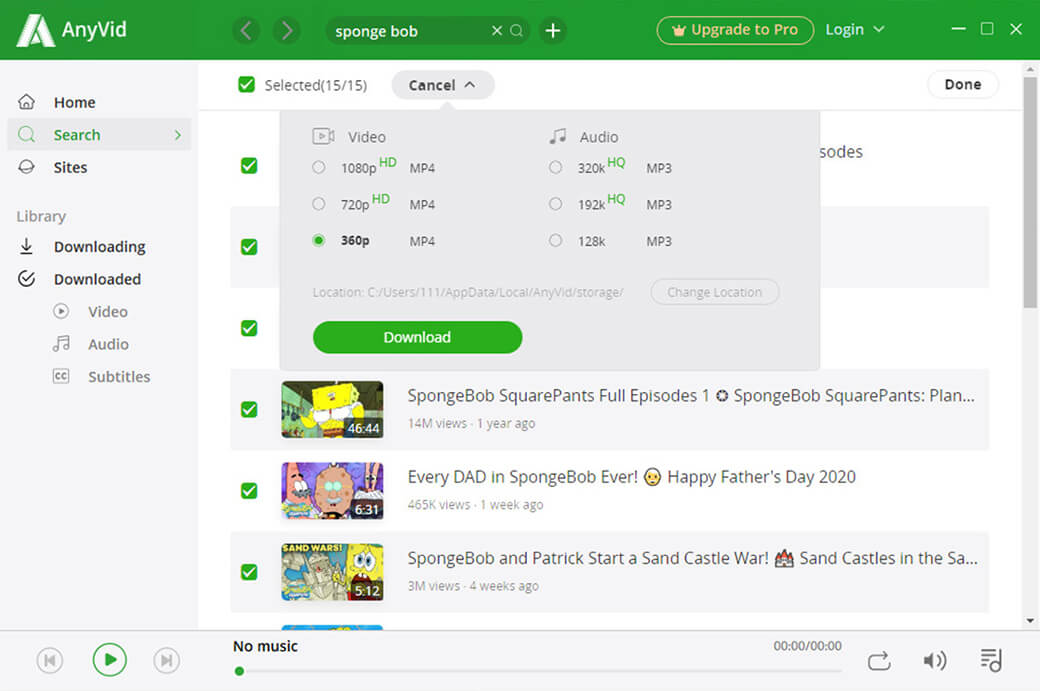The height and width of the screenshot is (691, 1040).
Task: Click the Search magnifier icon in sidebar
Action: pyautogui.click(x=27, y=135)
